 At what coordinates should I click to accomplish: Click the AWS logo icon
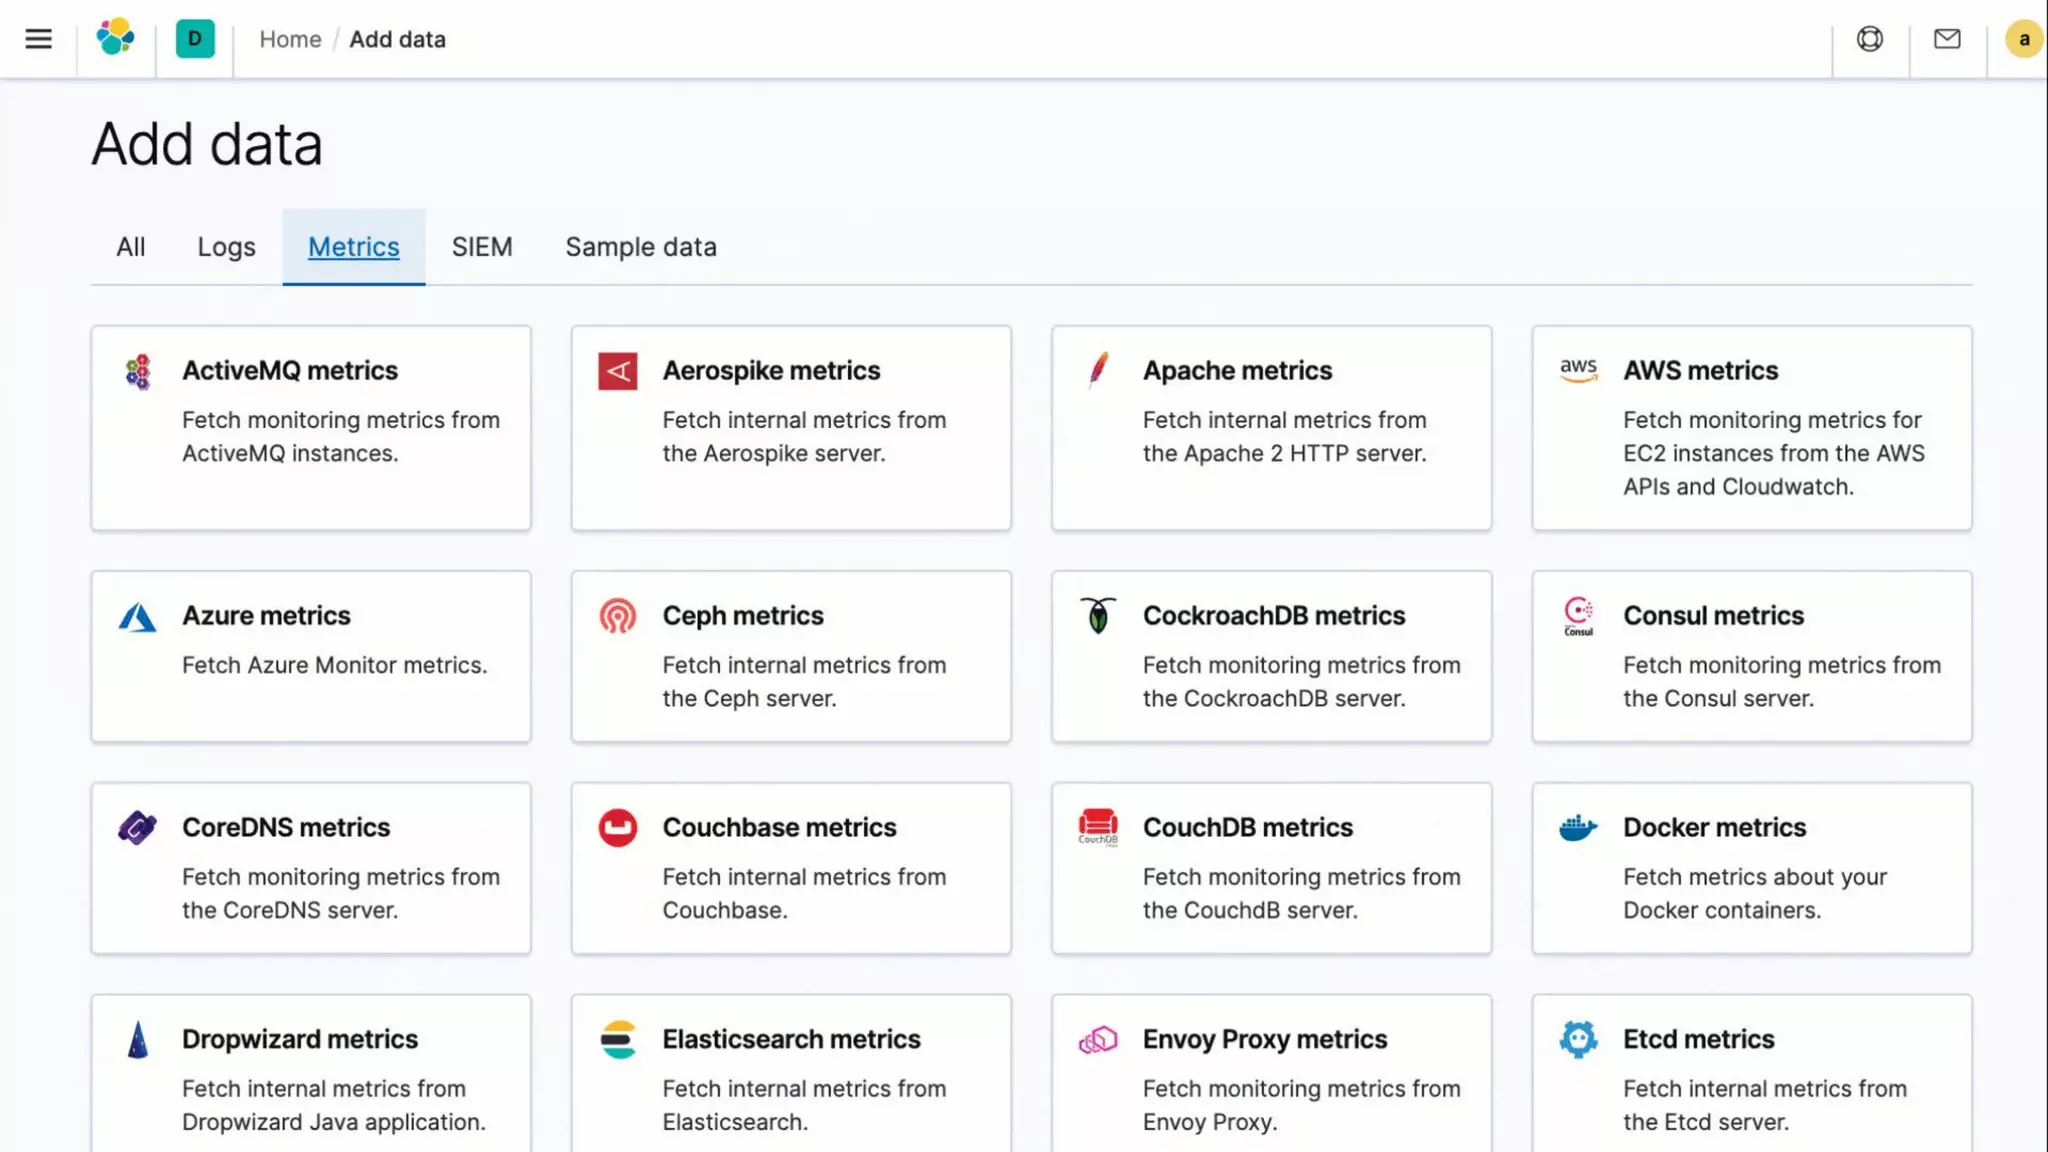point(1578,370)
